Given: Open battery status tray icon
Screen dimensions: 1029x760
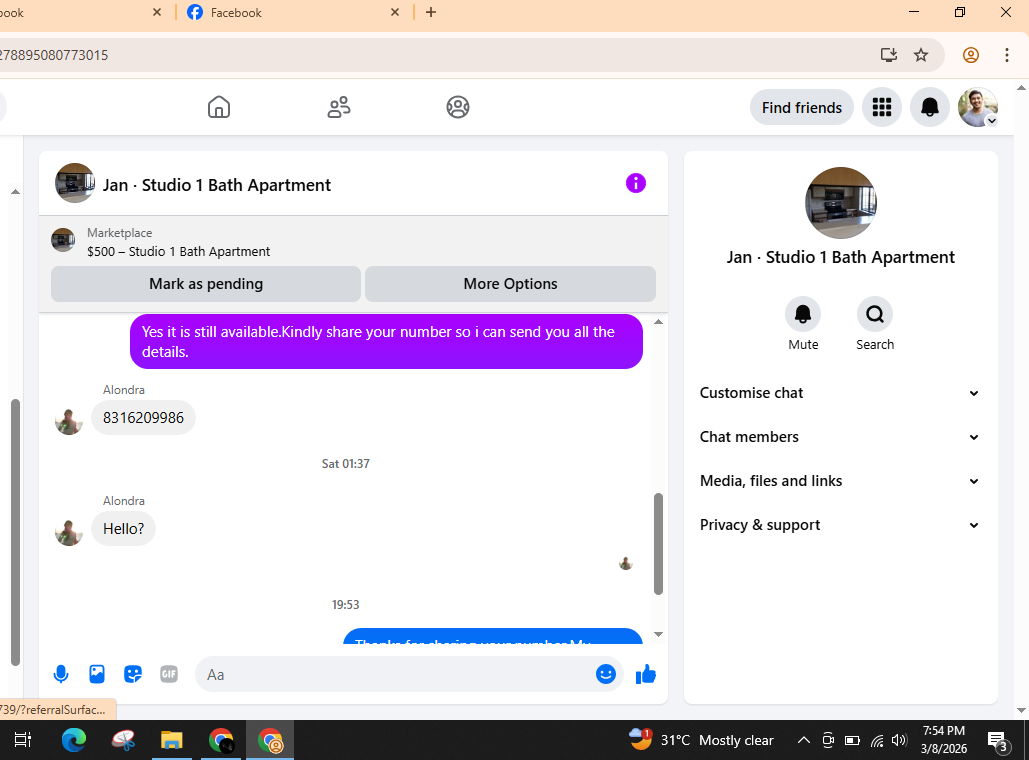Looking at the screenshot, I should [852, 740].
